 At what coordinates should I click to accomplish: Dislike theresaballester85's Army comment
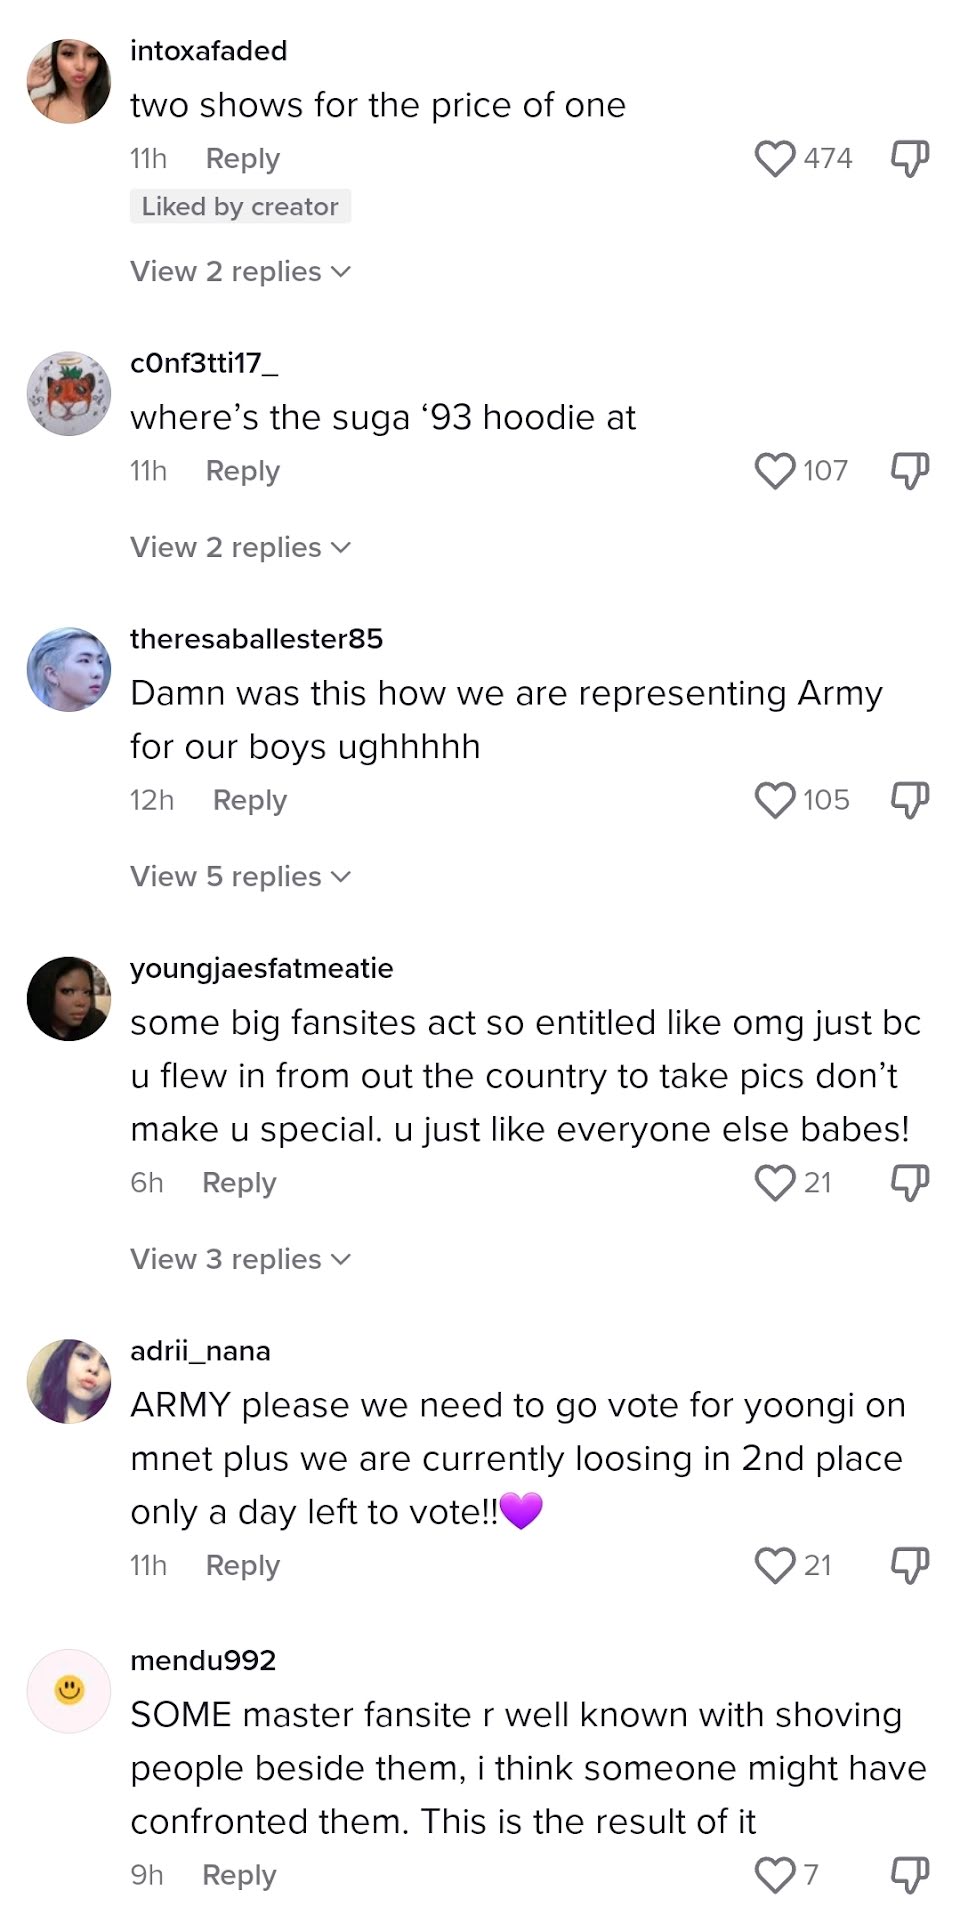[910, 800]
